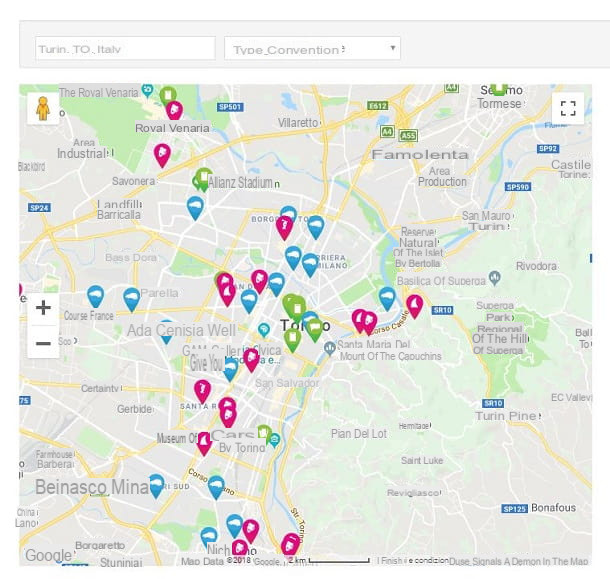
Task: Click the SP501 road badge
Action: pyautogui.click(x=230, y=107)
